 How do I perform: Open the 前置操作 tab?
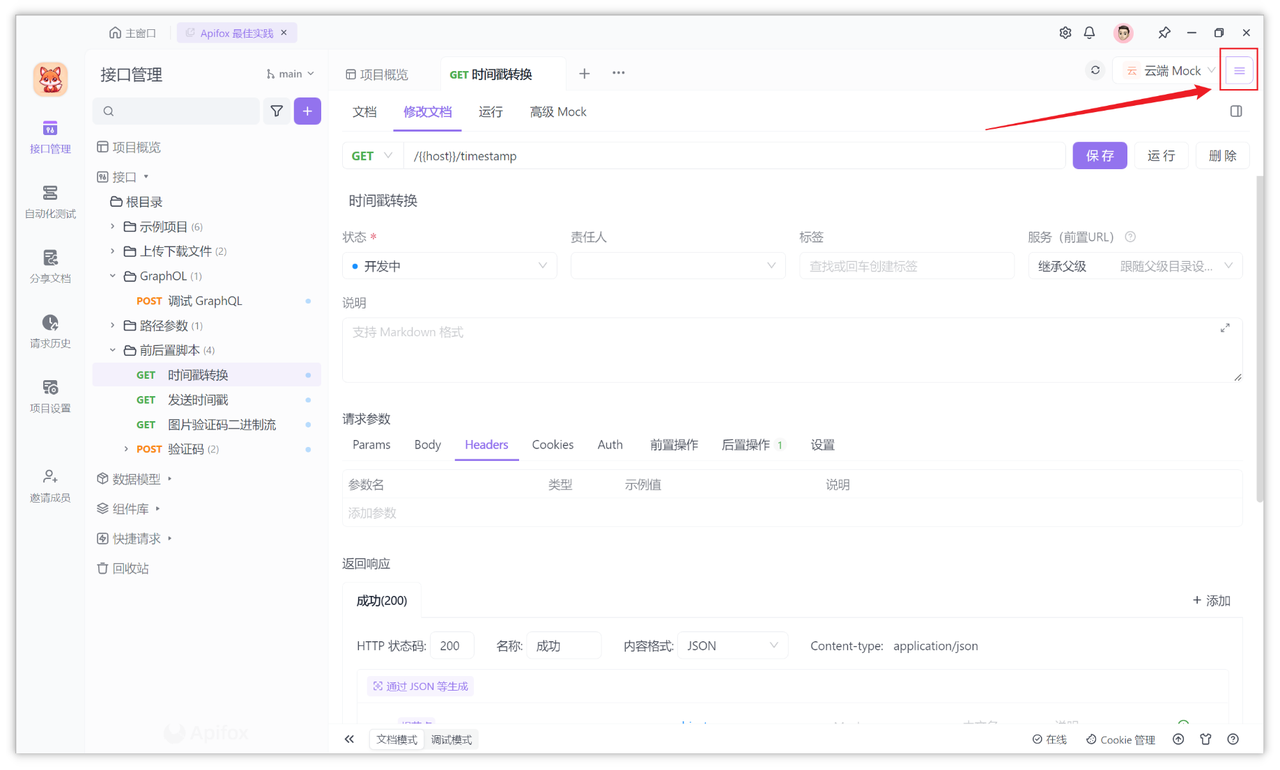click(673, 445)
